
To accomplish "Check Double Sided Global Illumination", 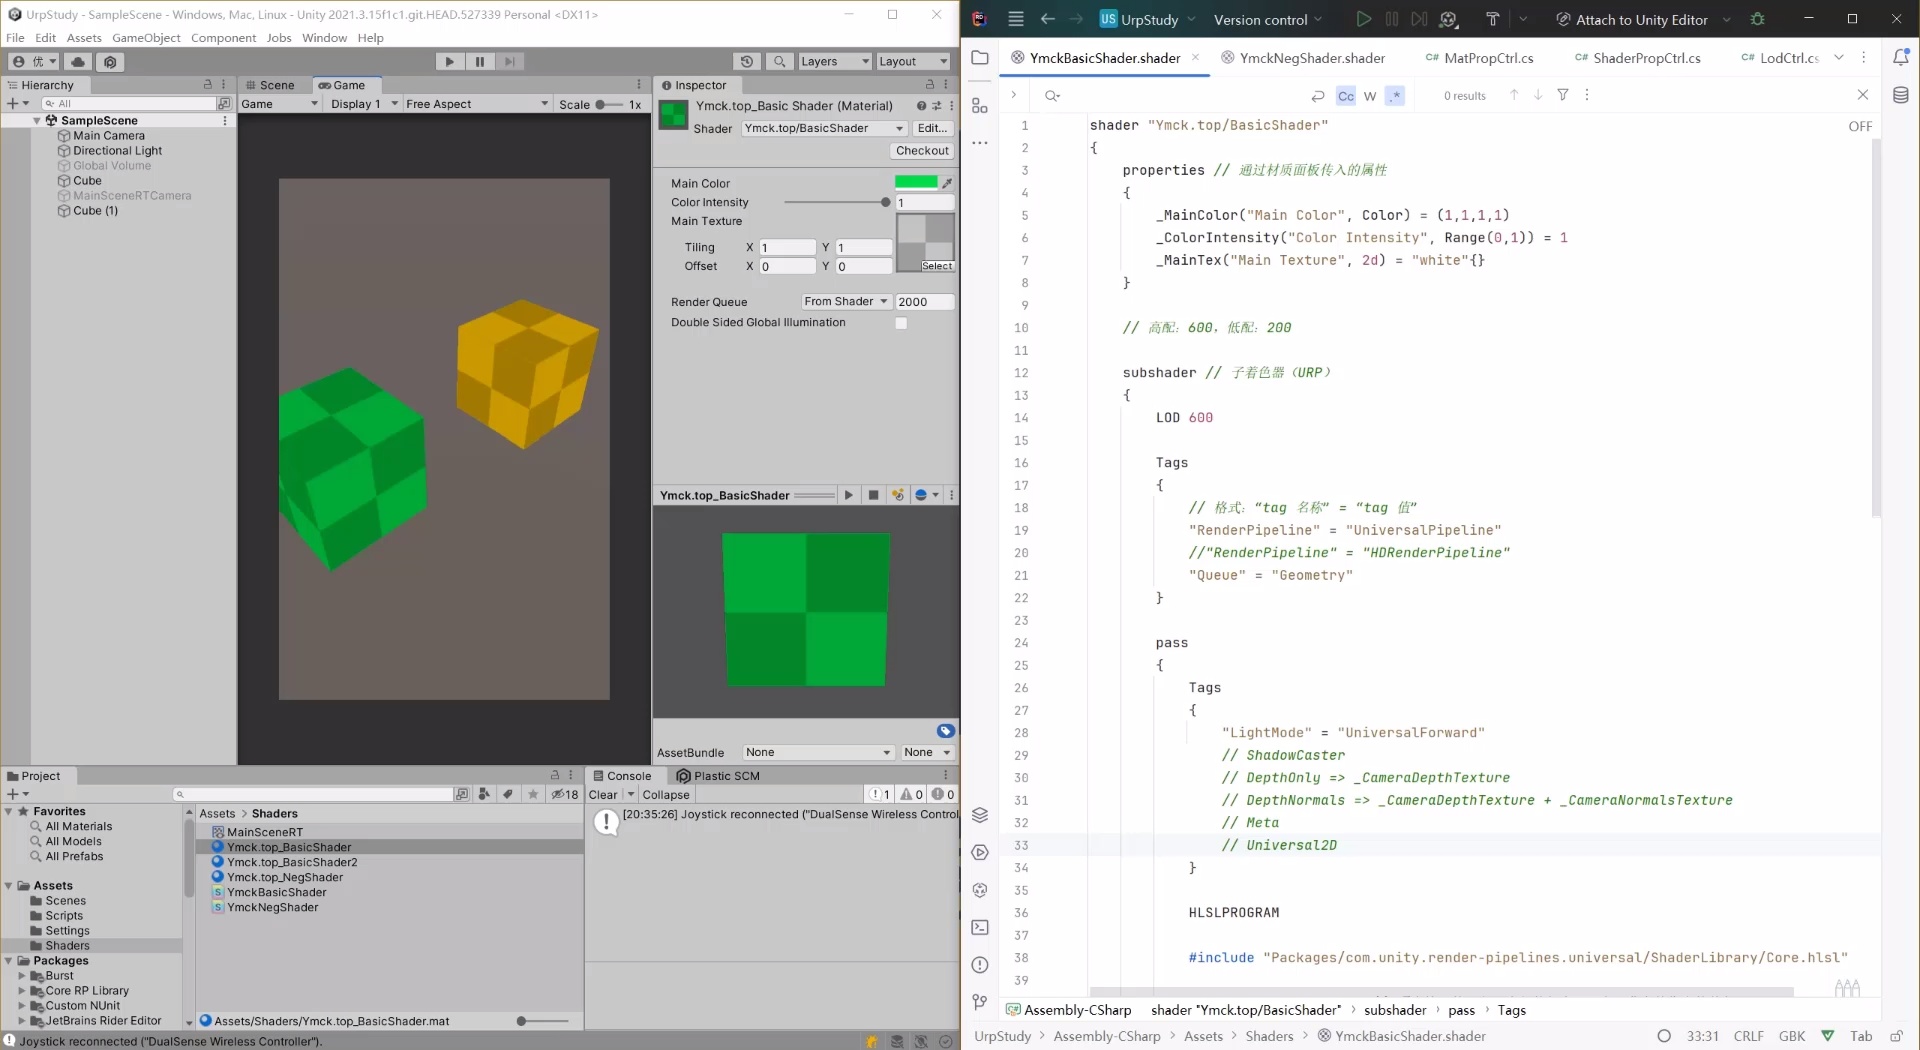I will [901, 323].
